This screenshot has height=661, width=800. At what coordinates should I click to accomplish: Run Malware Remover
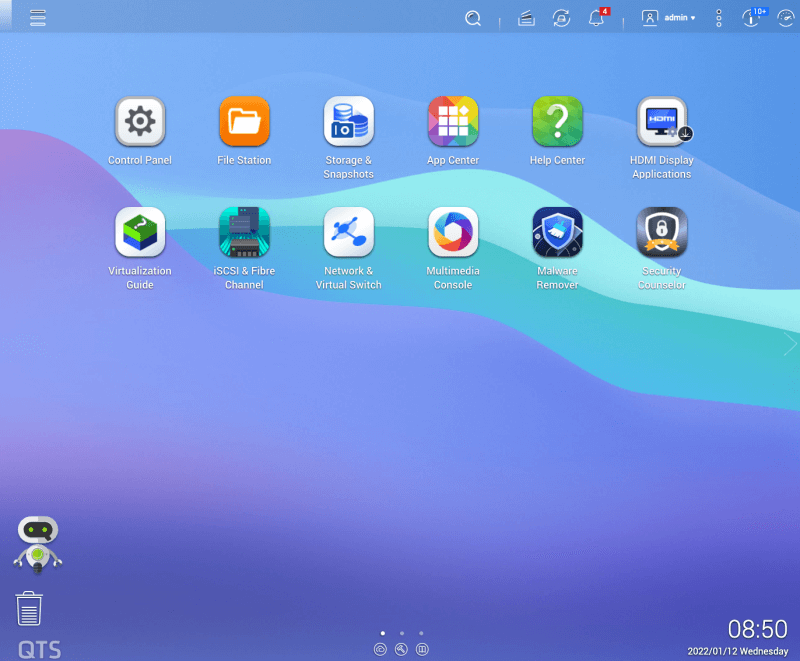(x=557, y=232)
